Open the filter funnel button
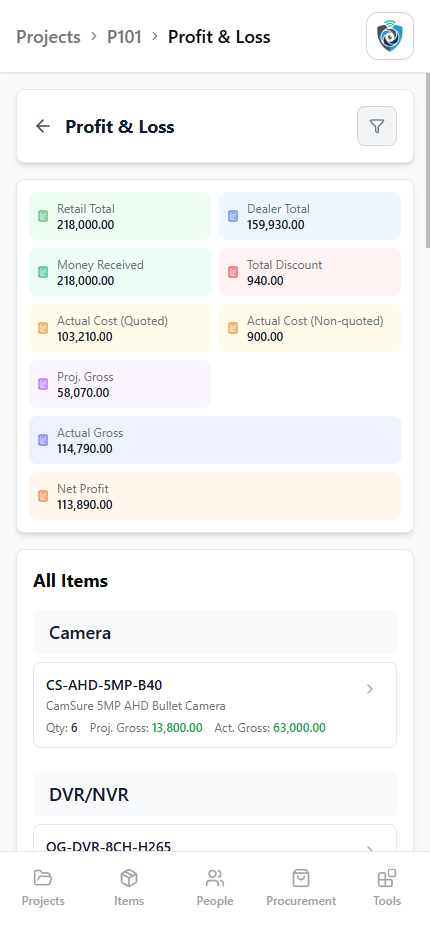430x932 pixels. point(376,126)
